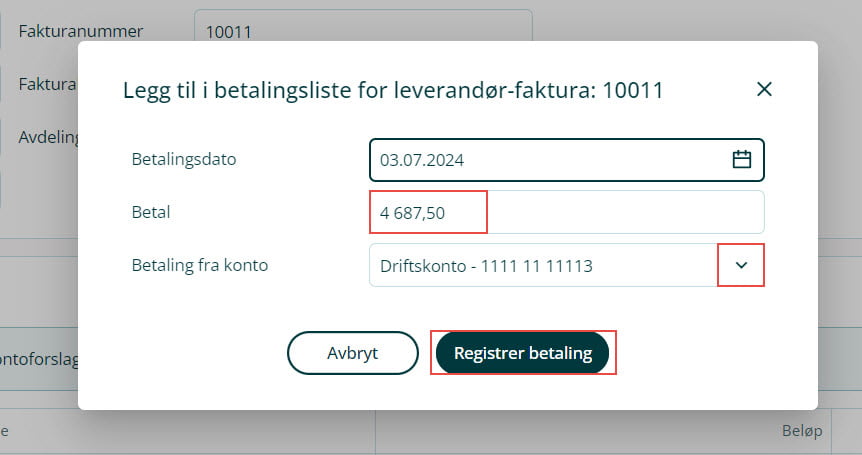
Task: Focus the Betalingsdato date 03.07.2024
Action: point(422,159)
